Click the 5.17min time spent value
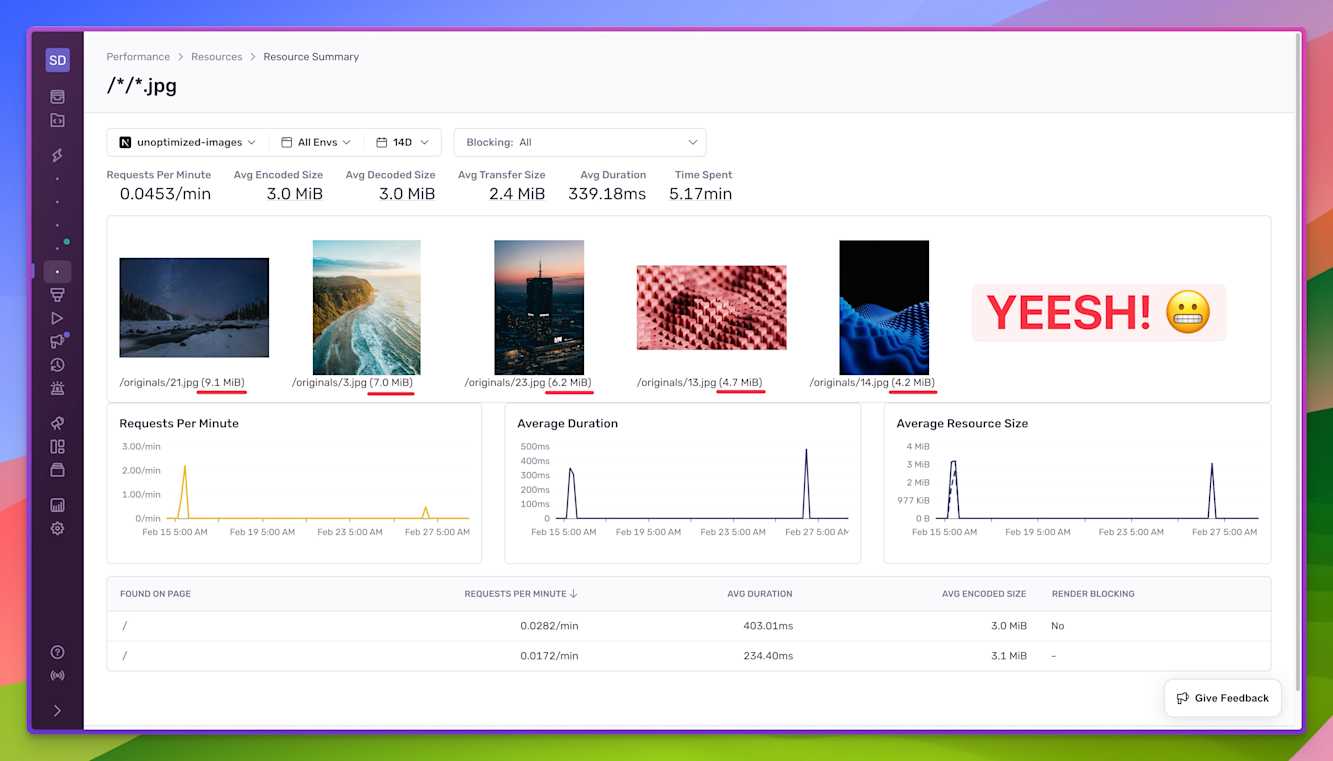The height and width of the screenshot is (761, 1333). (700, 194)
